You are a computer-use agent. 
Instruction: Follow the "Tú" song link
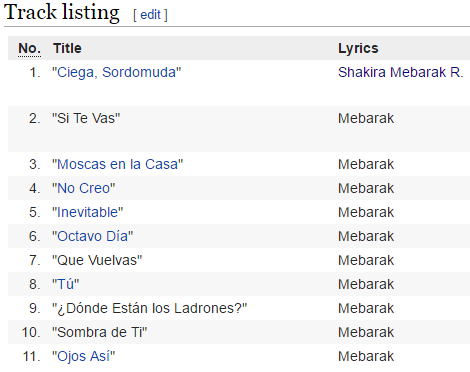(65, 284)
